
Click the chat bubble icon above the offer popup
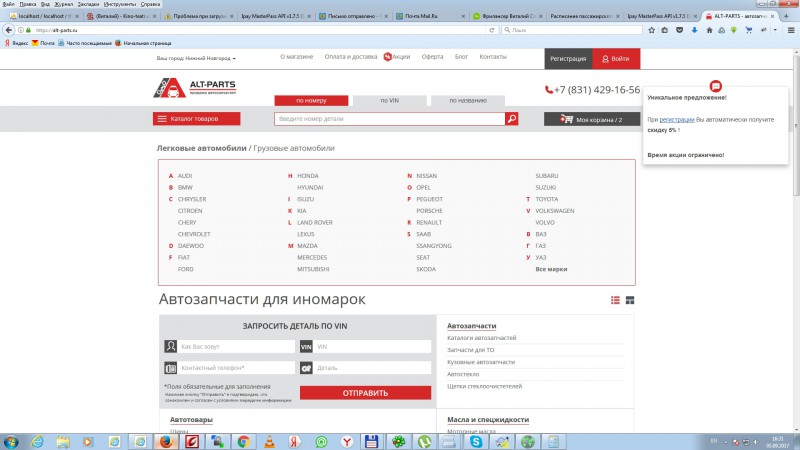tap(715, 86)
